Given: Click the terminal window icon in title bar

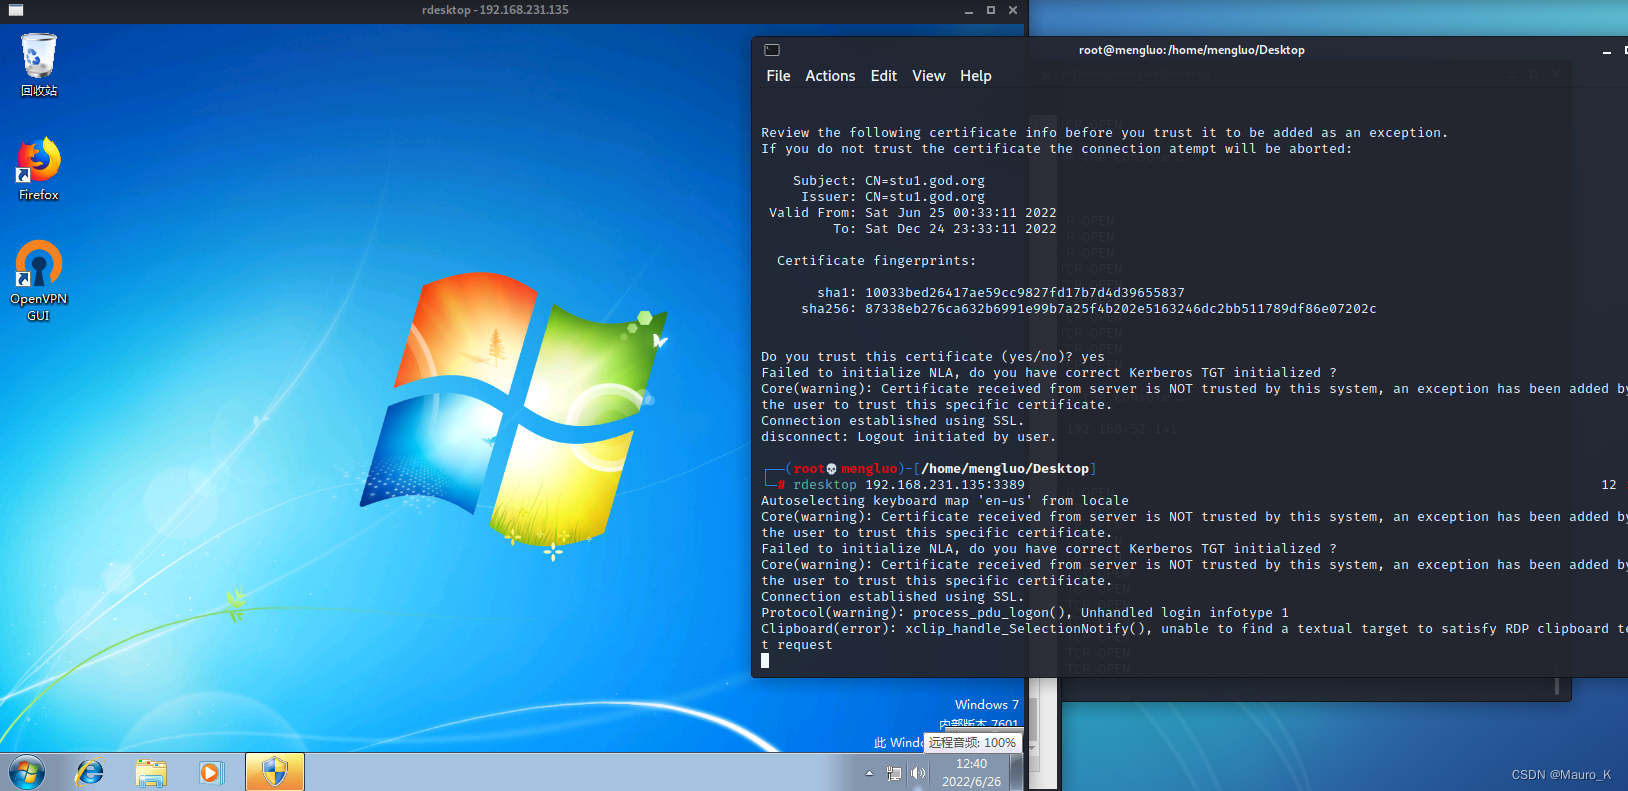Looking at the screenshot, I should 772,50.
